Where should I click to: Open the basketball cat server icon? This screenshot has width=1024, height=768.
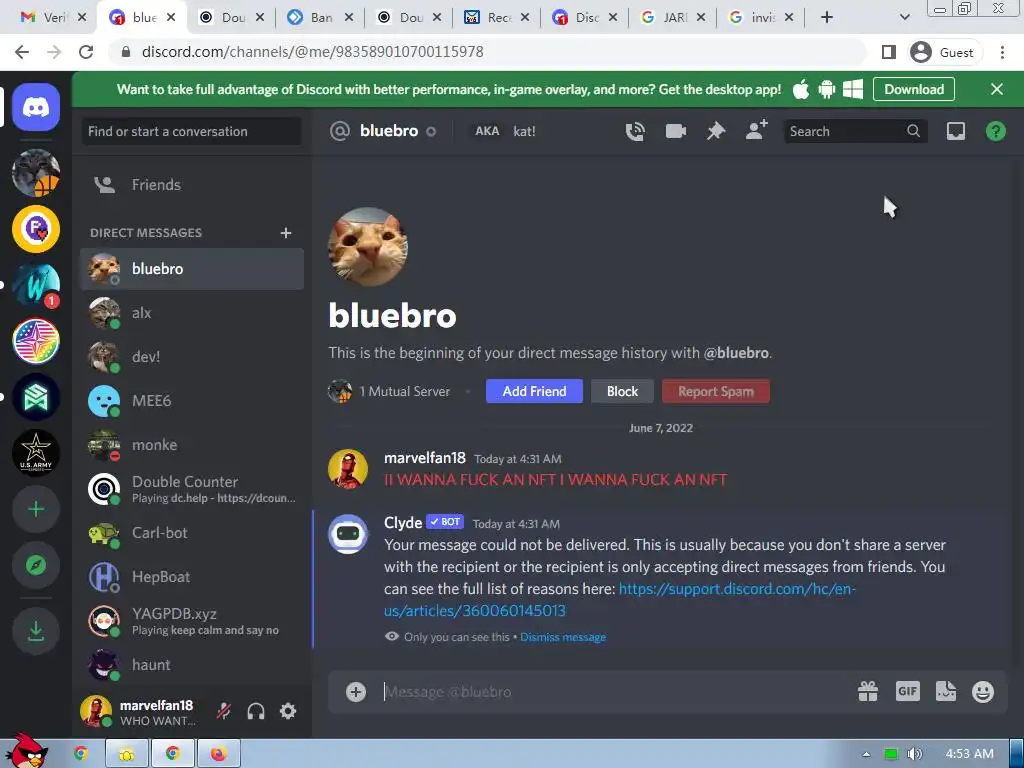pyautogui.click(x=36, y=173)
